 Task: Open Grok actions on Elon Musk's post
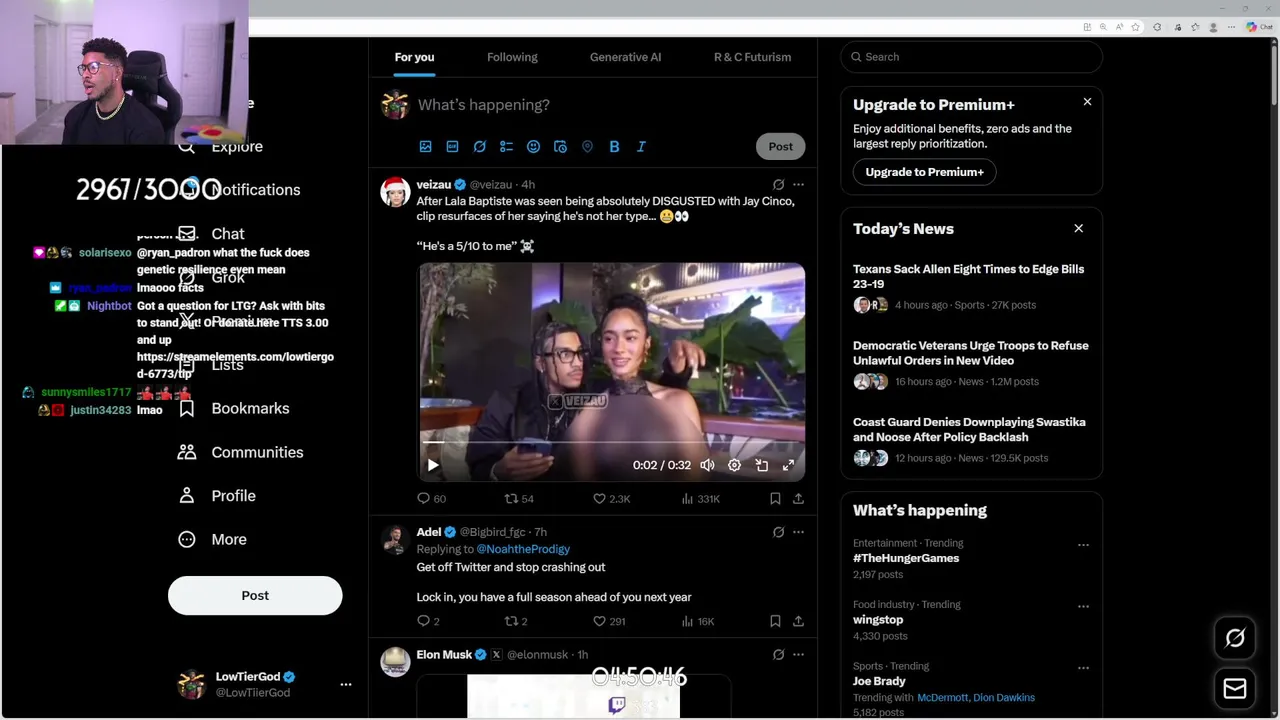point(778,655)
